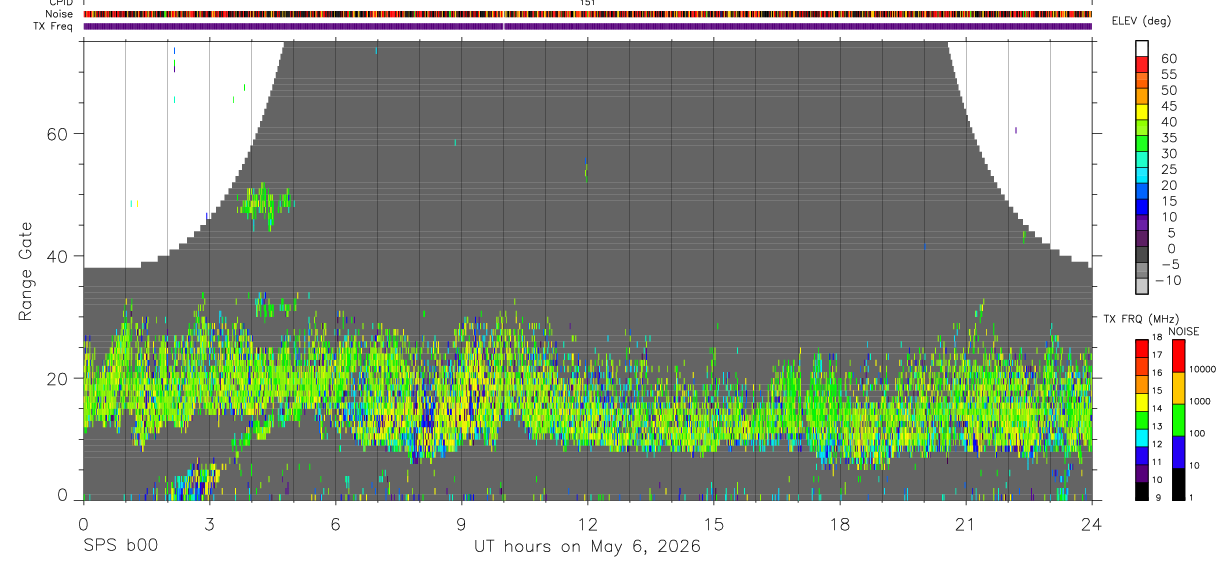Click the cyan 25 degree elevation swatch
The height and width of the screenshot is (567, 1228).
[1143, 176]
